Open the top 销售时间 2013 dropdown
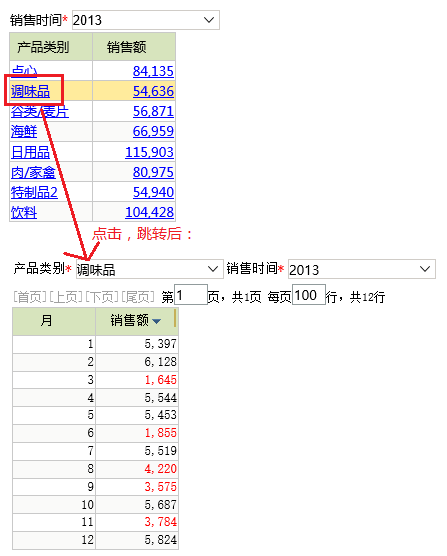This screenshot has height=556, width=447. 146,20
